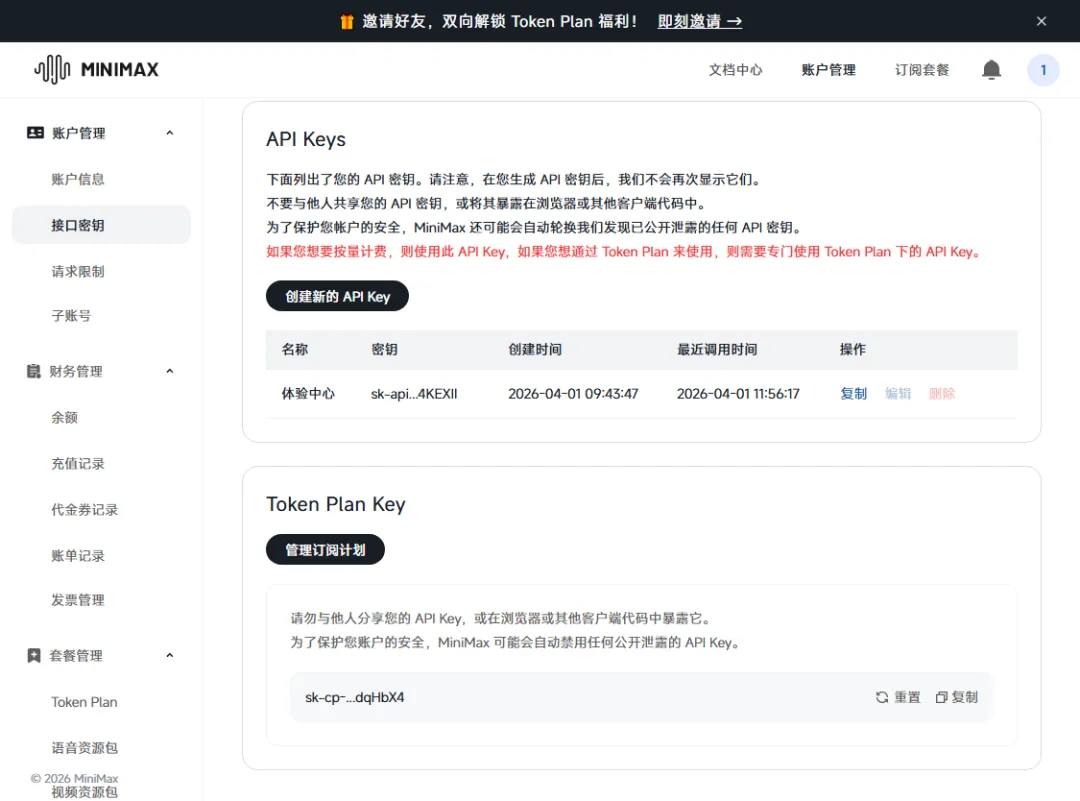Viewport: 1080px width, 801px height.
Task: Click the API Keys section heading
Action: point(306,139)
